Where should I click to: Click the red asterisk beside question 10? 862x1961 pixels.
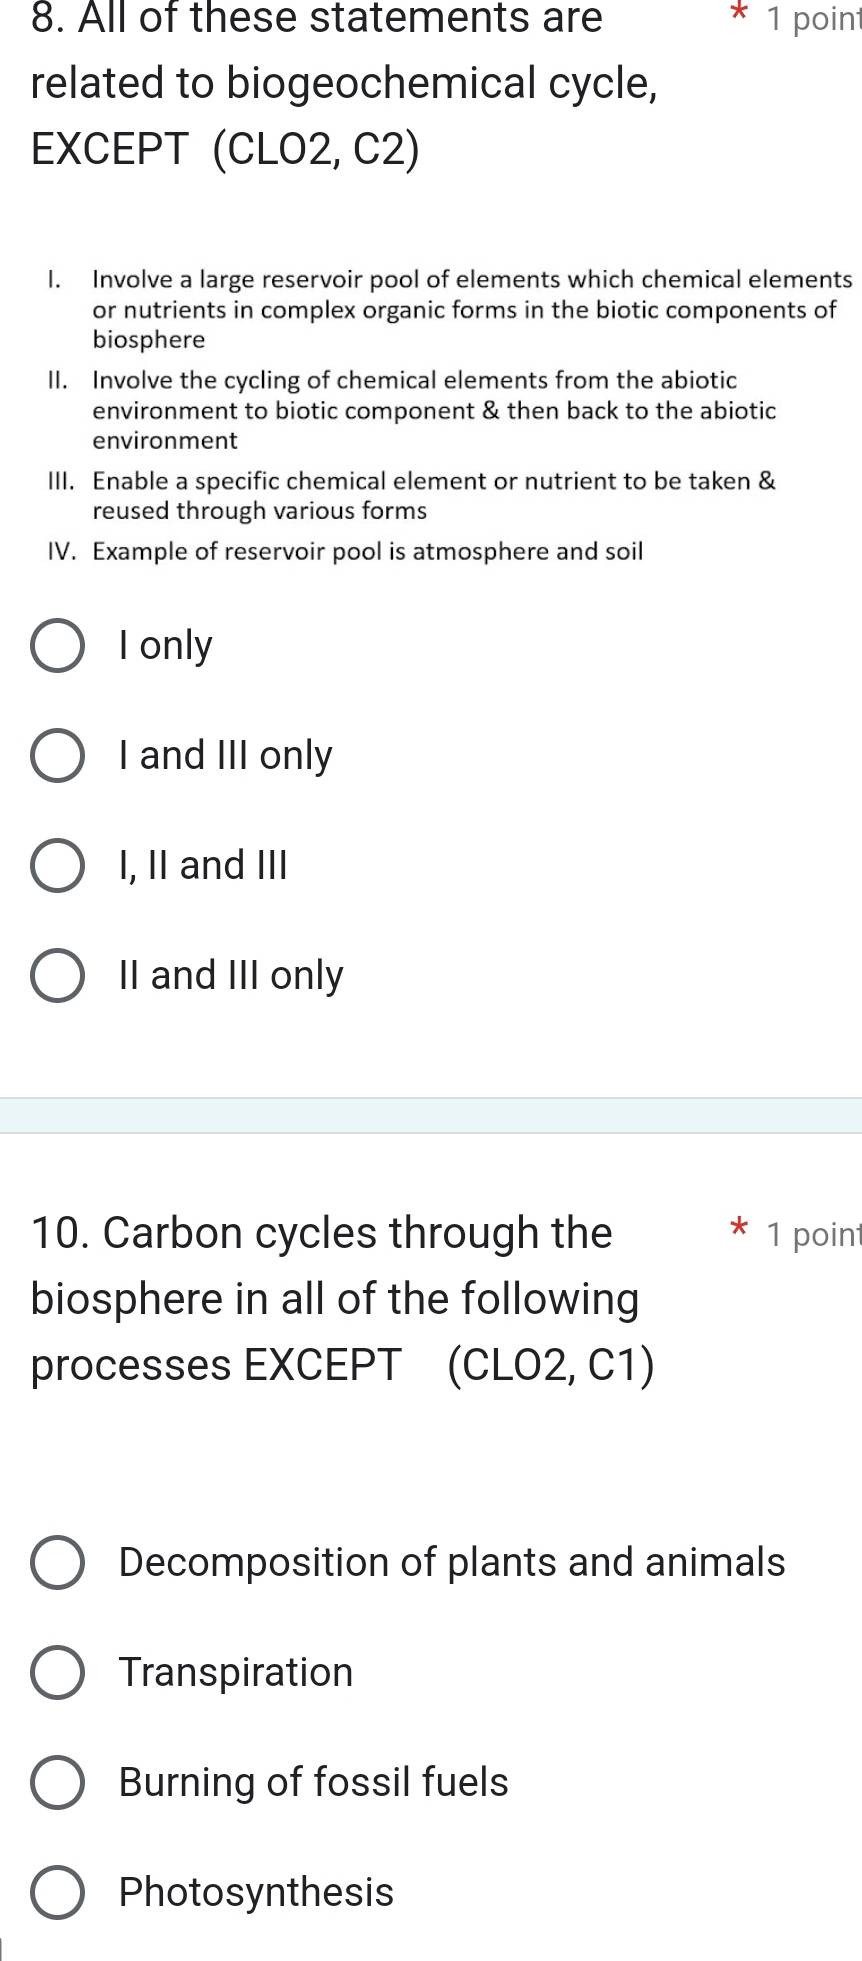(737, 1226)
